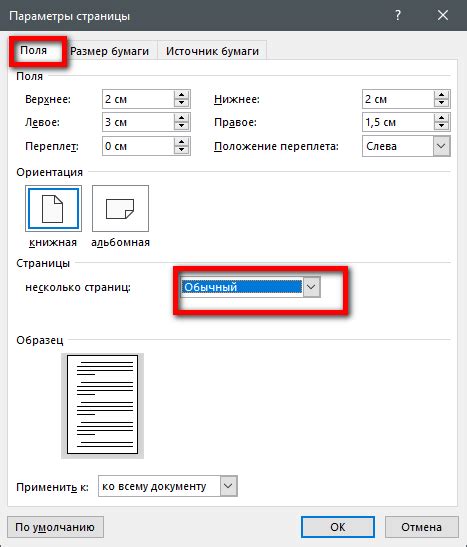
Task: Click the По умолчанию button
Action: 55,527
